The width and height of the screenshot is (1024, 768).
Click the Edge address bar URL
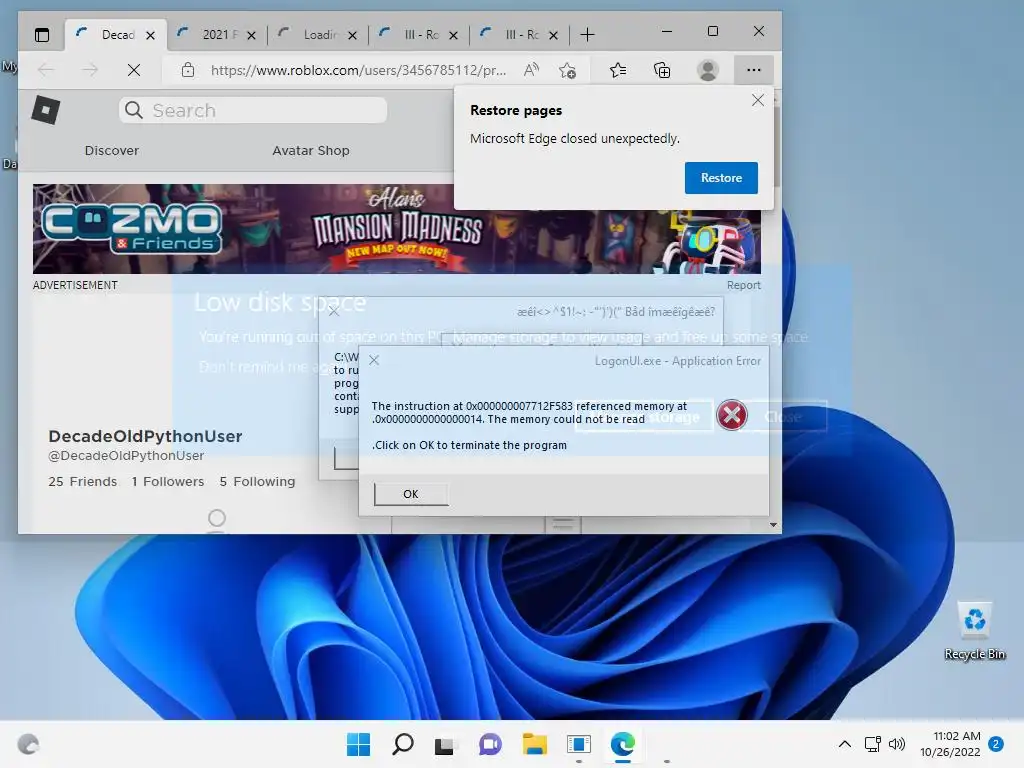[358, 70]
